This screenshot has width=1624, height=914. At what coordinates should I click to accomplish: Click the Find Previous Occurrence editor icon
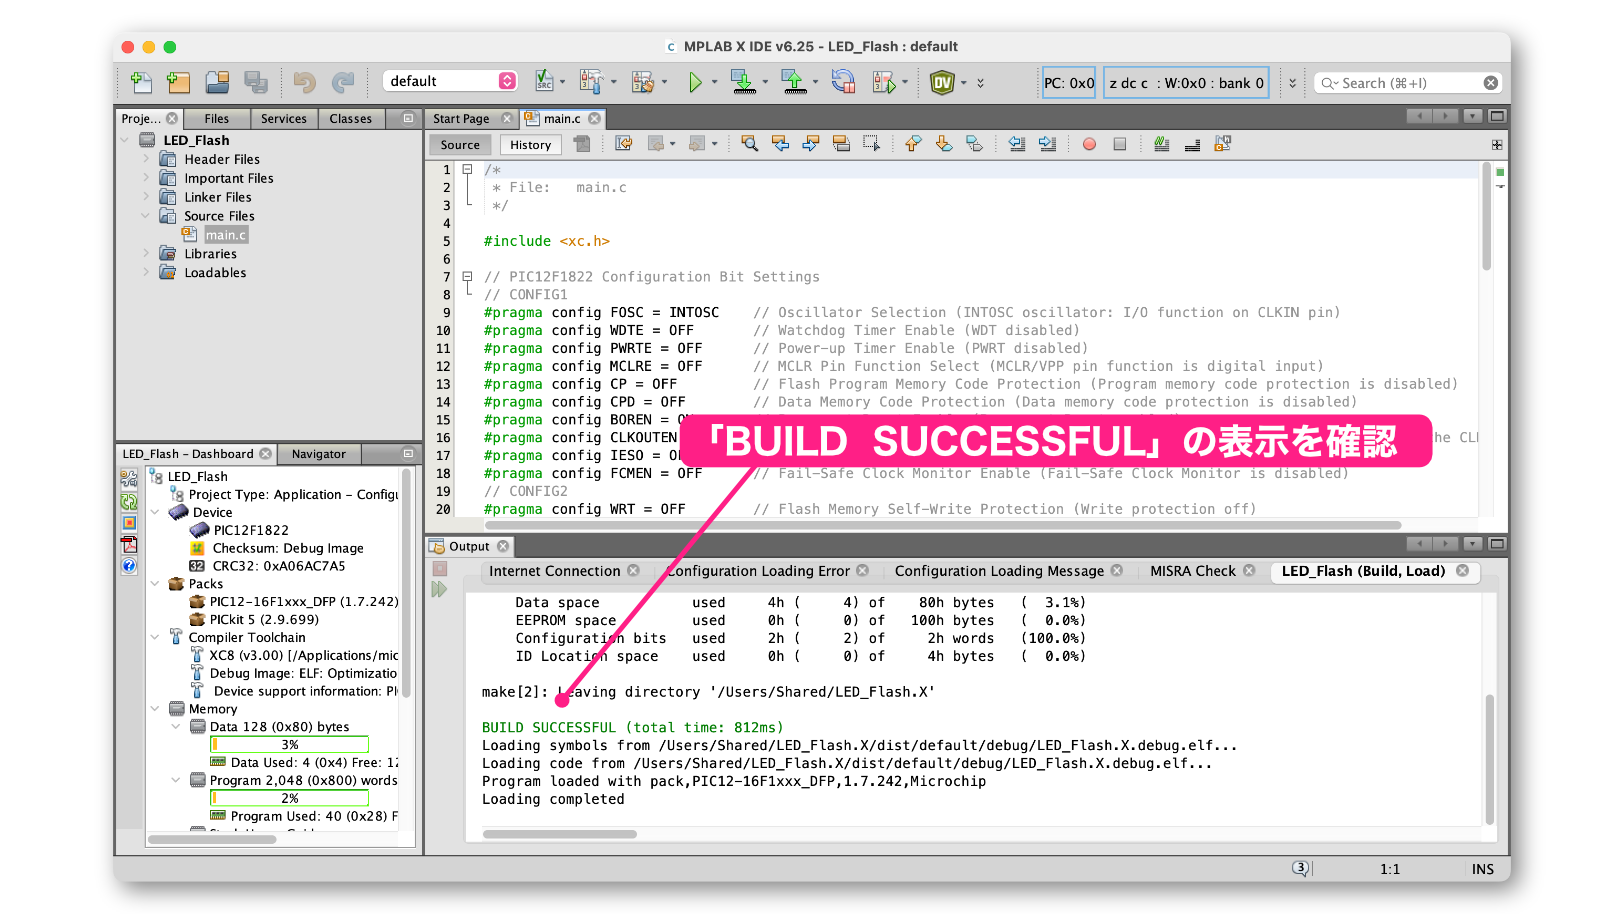[x=780, y=144]
